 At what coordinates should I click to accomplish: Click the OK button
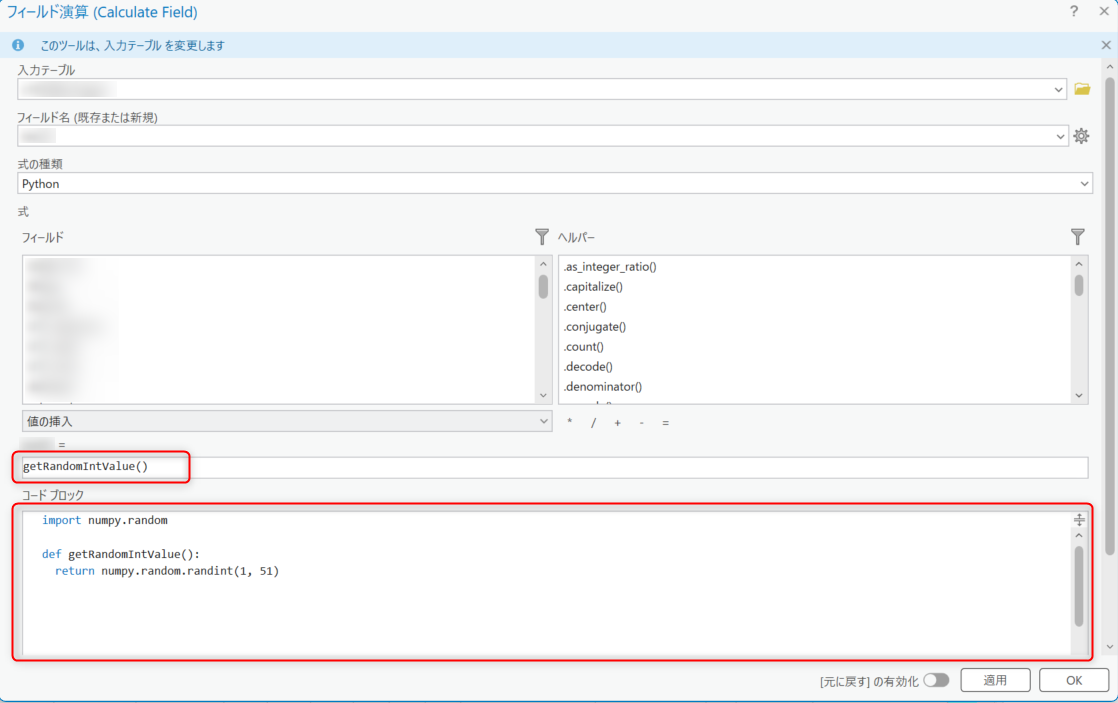1073,680
